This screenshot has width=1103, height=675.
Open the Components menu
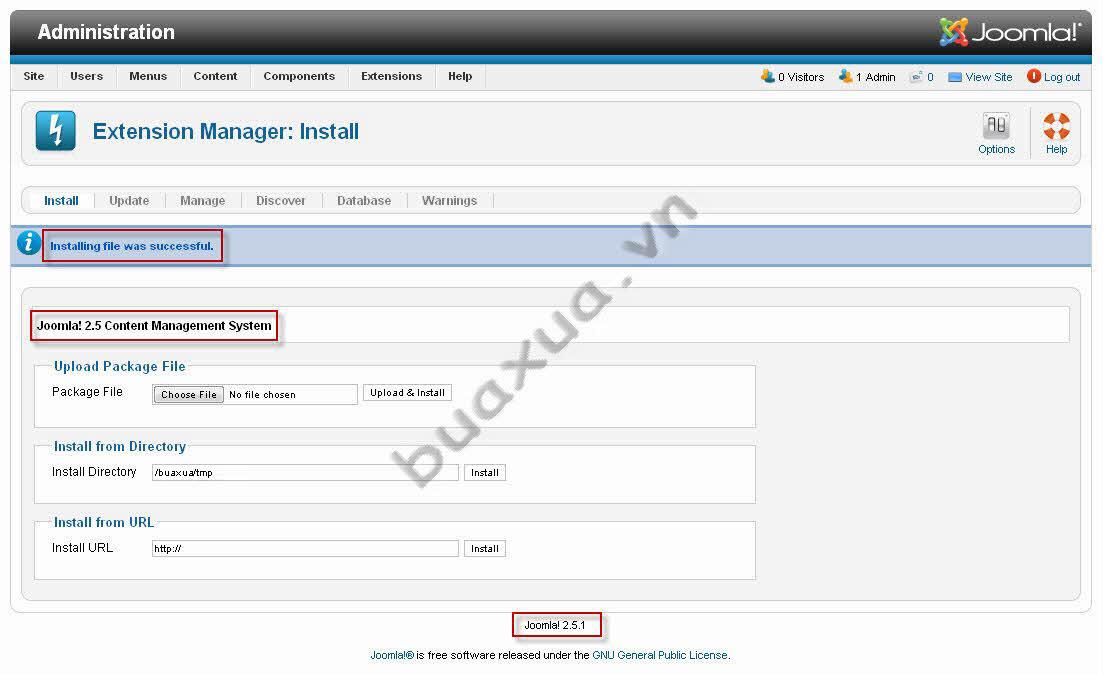point(299,76)
